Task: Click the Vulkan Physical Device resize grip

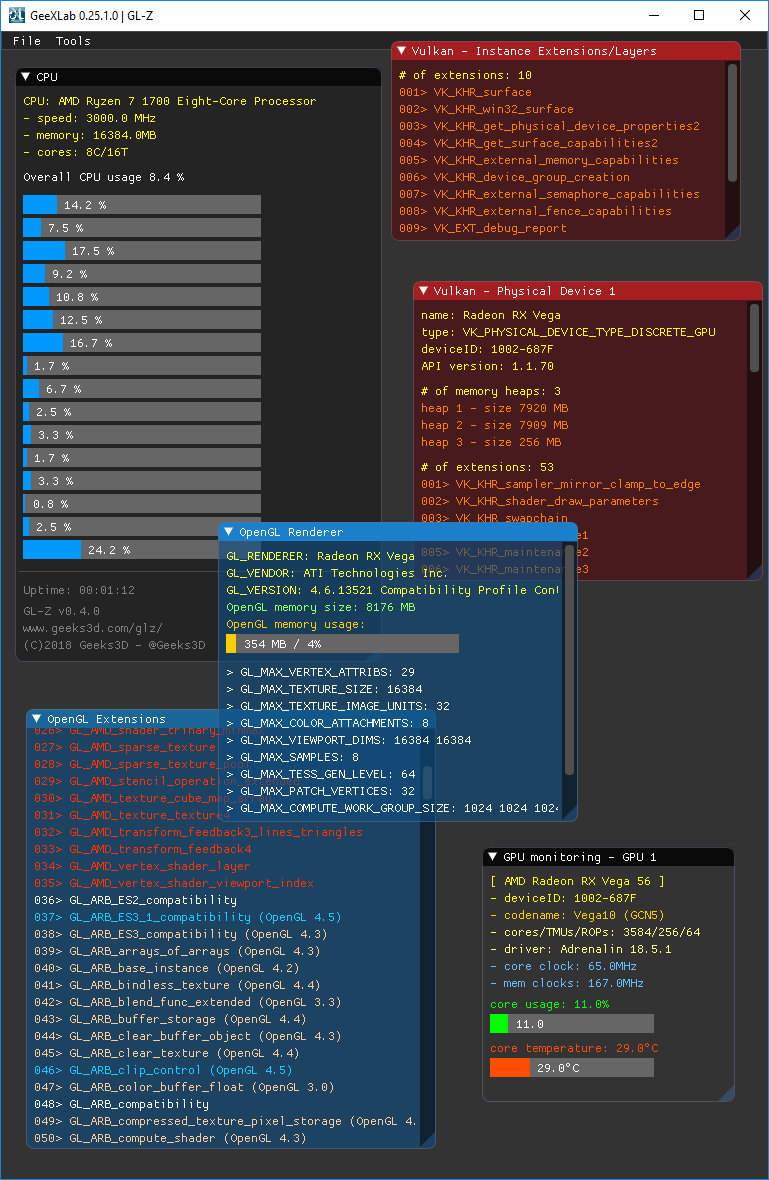Action: (755, 573)
